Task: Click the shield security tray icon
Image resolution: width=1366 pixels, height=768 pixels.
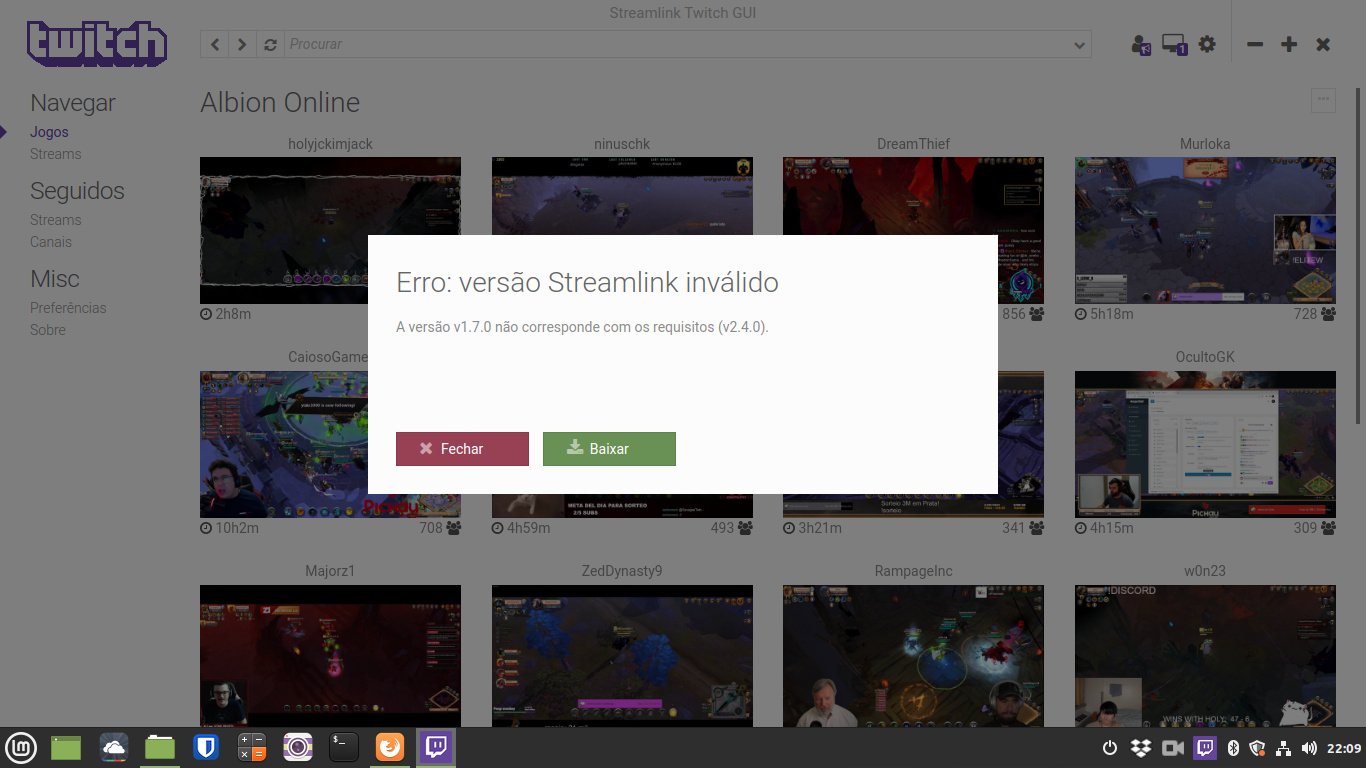Action: pos(1258,748)
